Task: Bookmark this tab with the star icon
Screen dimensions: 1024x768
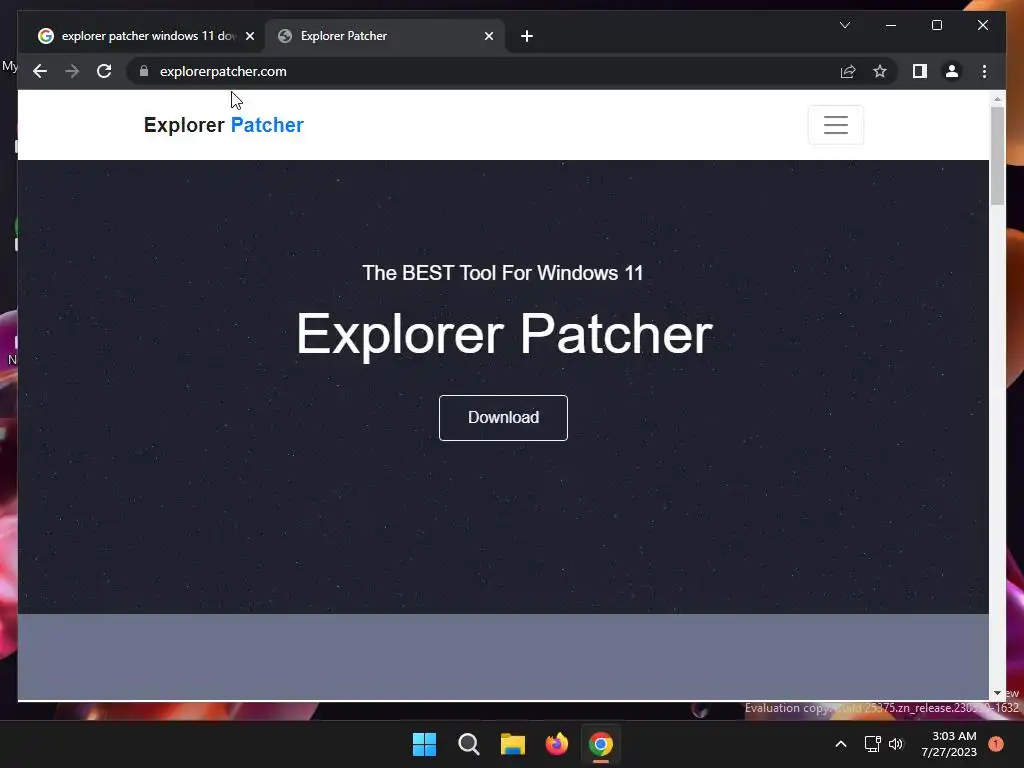Action: point(880,71)
